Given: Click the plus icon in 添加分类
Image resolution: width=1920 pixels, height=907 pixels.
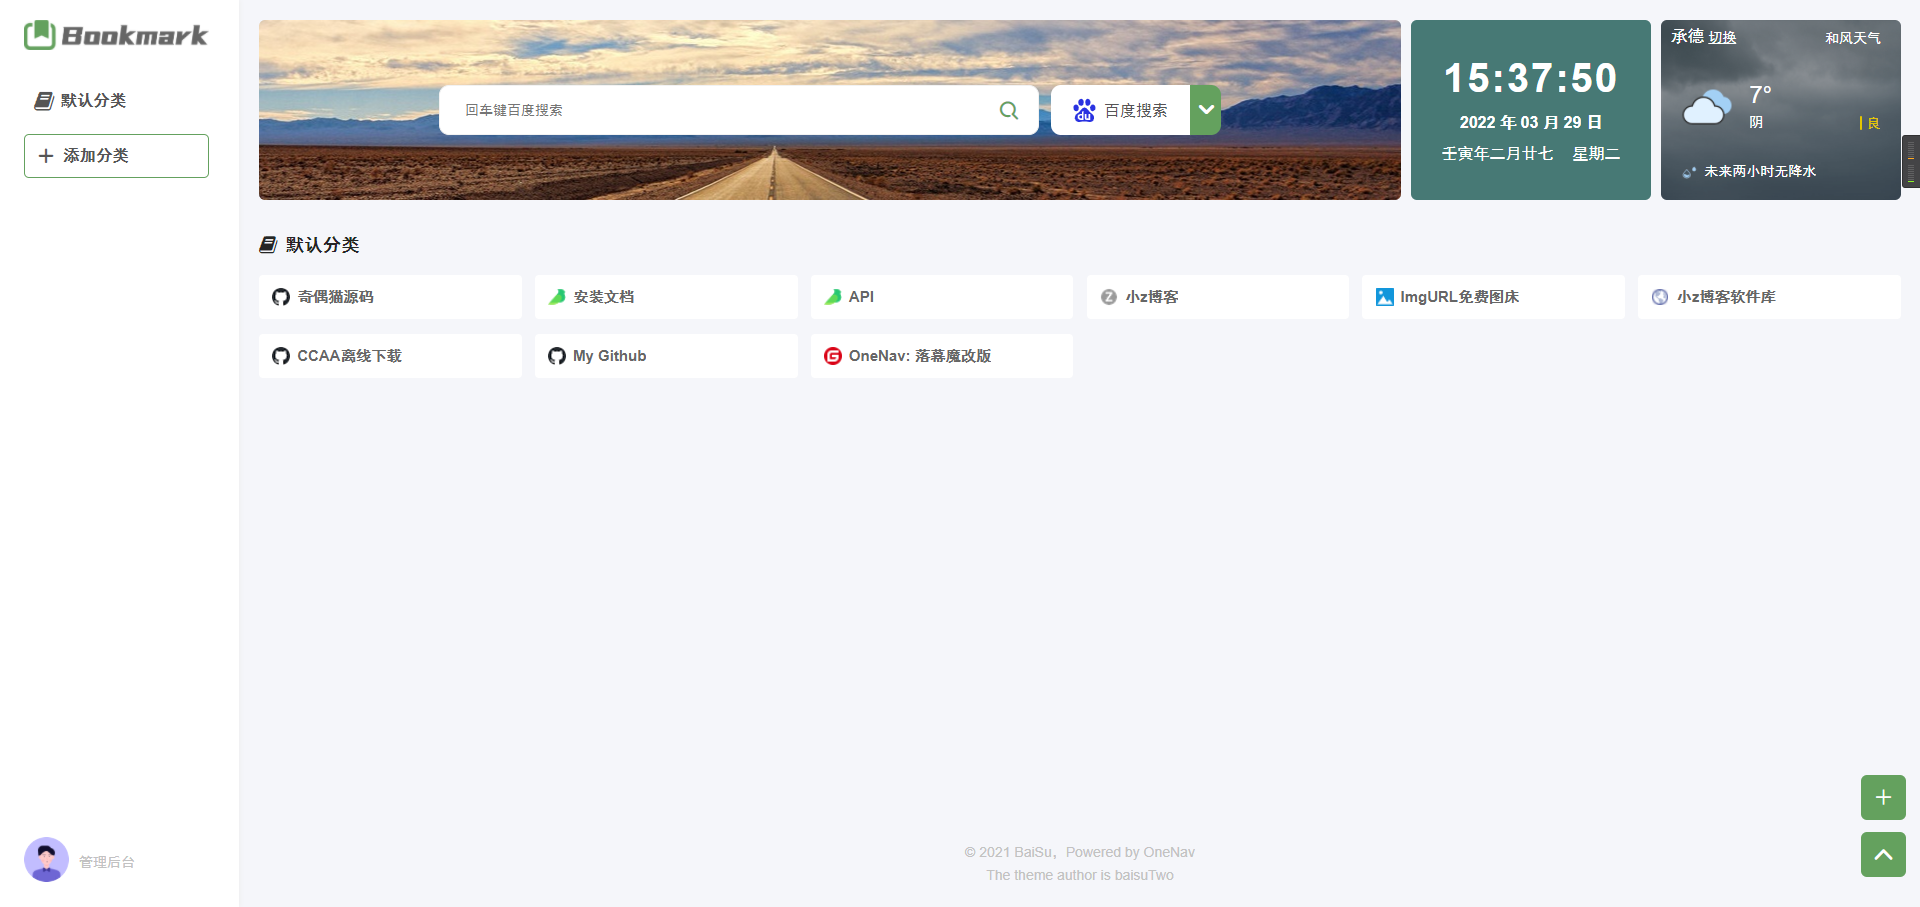Looking at the screenshot, I should [x=46, y=156].
